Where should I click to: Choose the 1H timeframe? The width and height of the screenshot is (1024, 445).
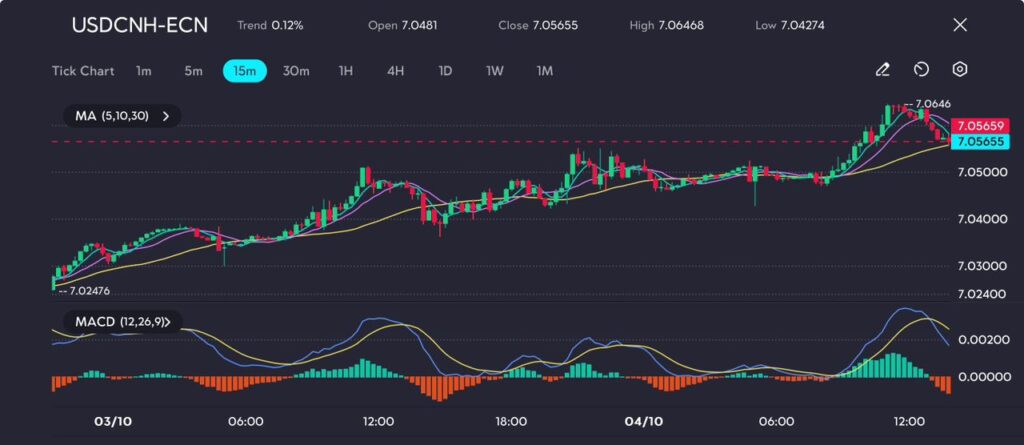346,71
